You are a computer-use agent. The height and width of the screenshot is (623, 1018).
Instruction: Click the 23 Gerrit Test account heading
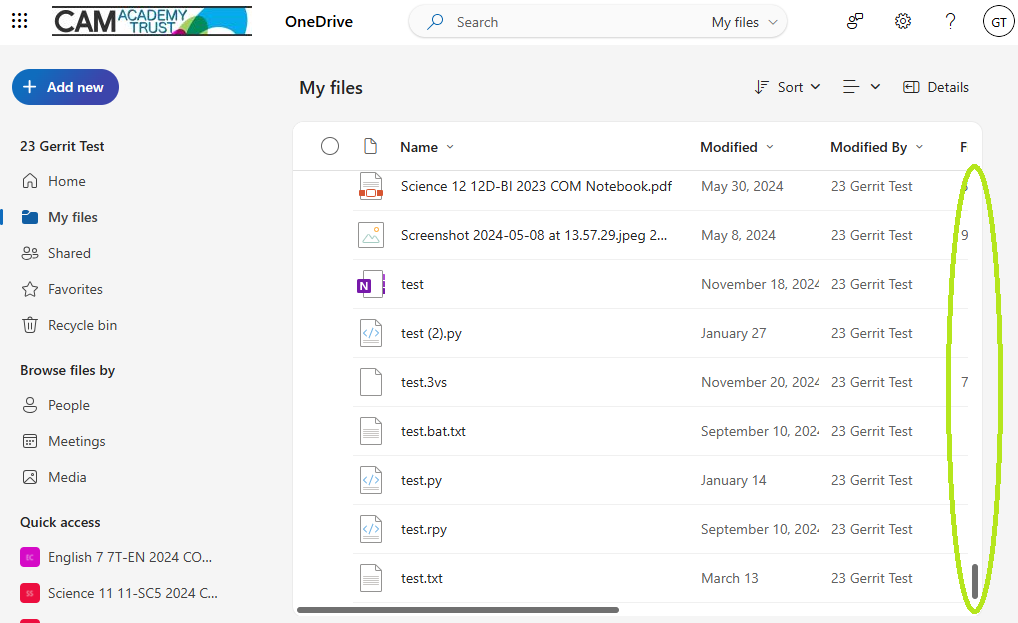coord(62,146)
